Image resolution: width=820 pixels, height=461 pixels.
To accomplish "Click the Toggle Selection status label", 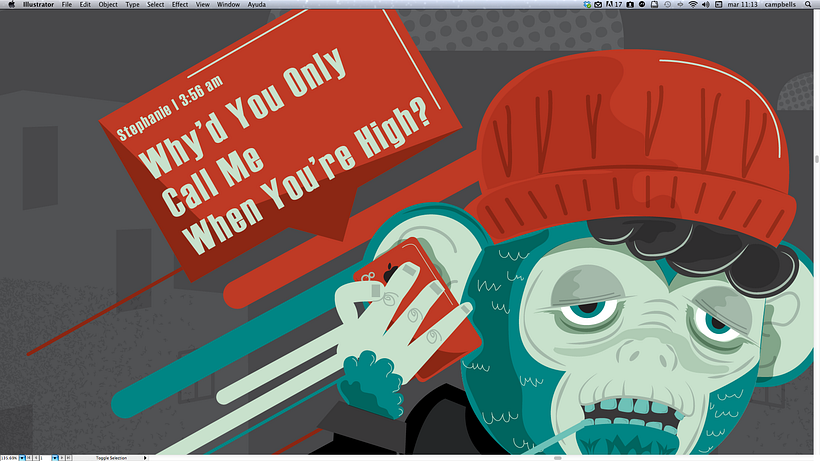I will pos(111,458).
